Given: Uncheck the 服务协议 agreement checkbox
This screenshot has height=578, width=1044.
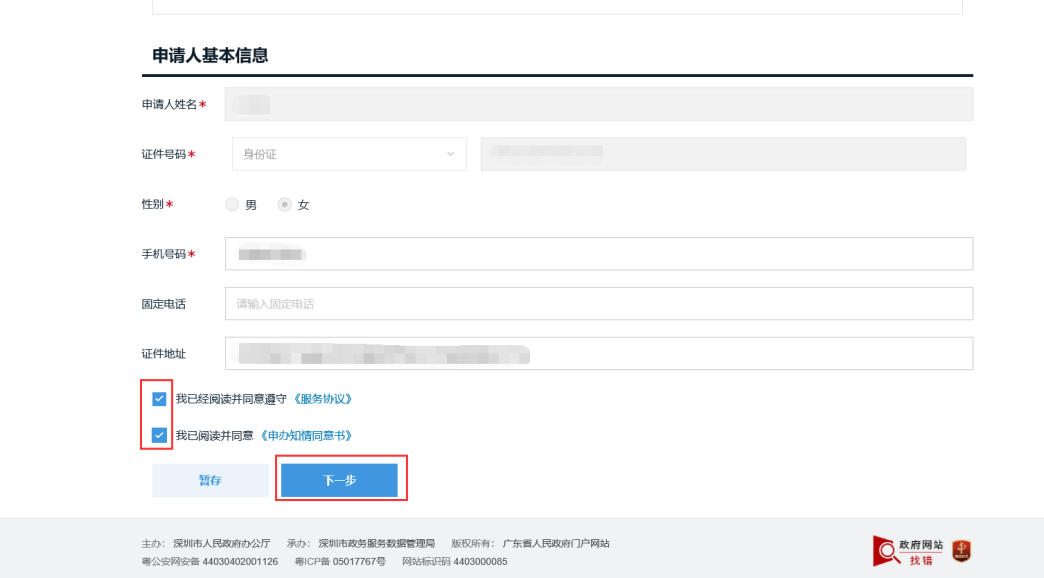Looking at the screenshot, I should coord(158,398).
